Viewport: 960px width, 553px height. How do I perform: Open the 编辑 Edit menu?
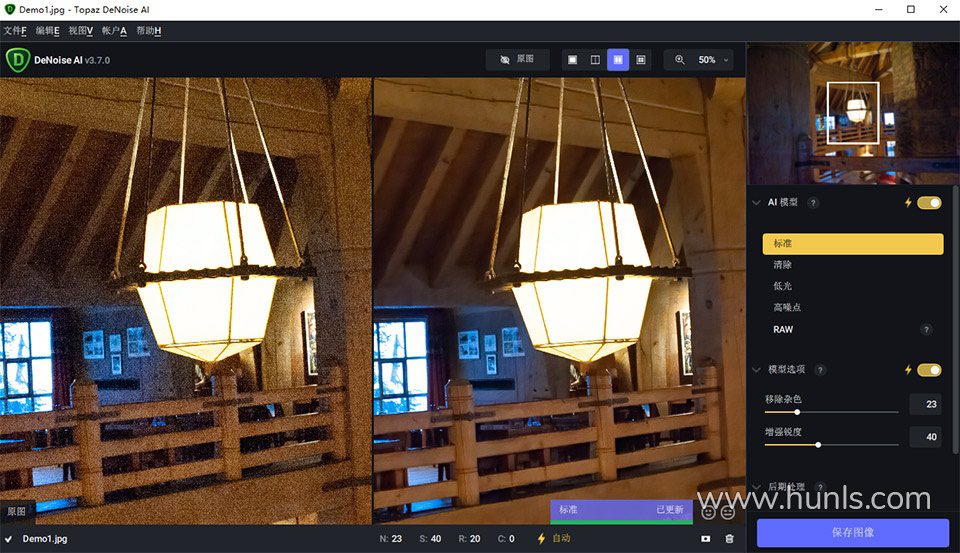(47, 31)
